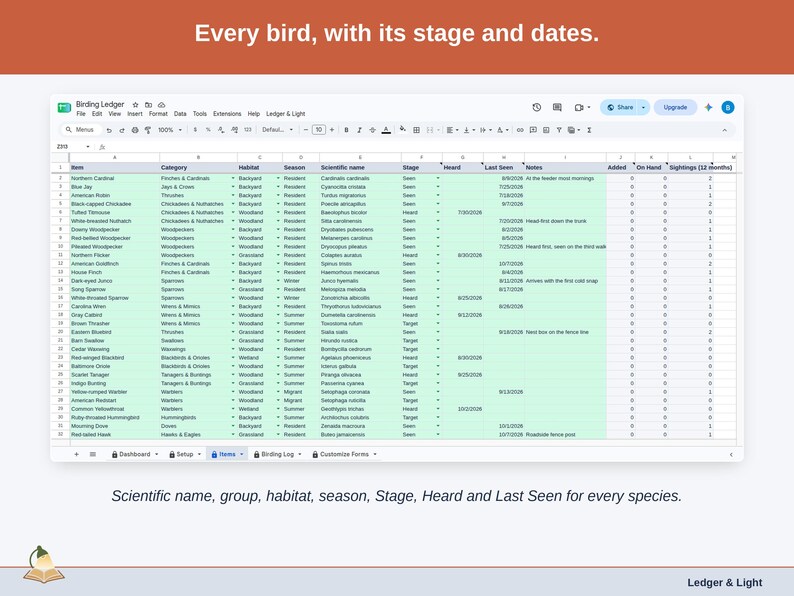Start a video call from the camera icon
The width and height of the screenshot is (794, 596).
(x=579, y=107)
